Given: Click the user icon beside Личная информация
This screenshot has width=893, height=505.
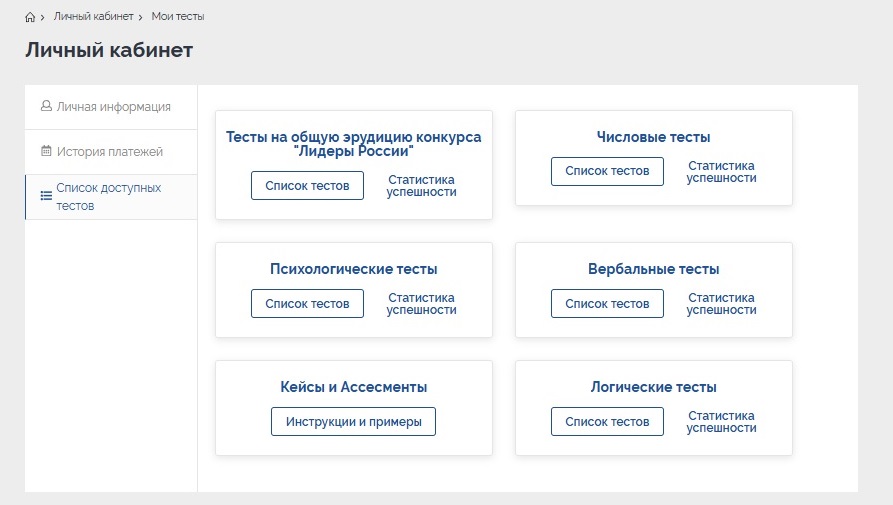Looking at the screenshot, I should pyautogui.click(x=46, y=106).
